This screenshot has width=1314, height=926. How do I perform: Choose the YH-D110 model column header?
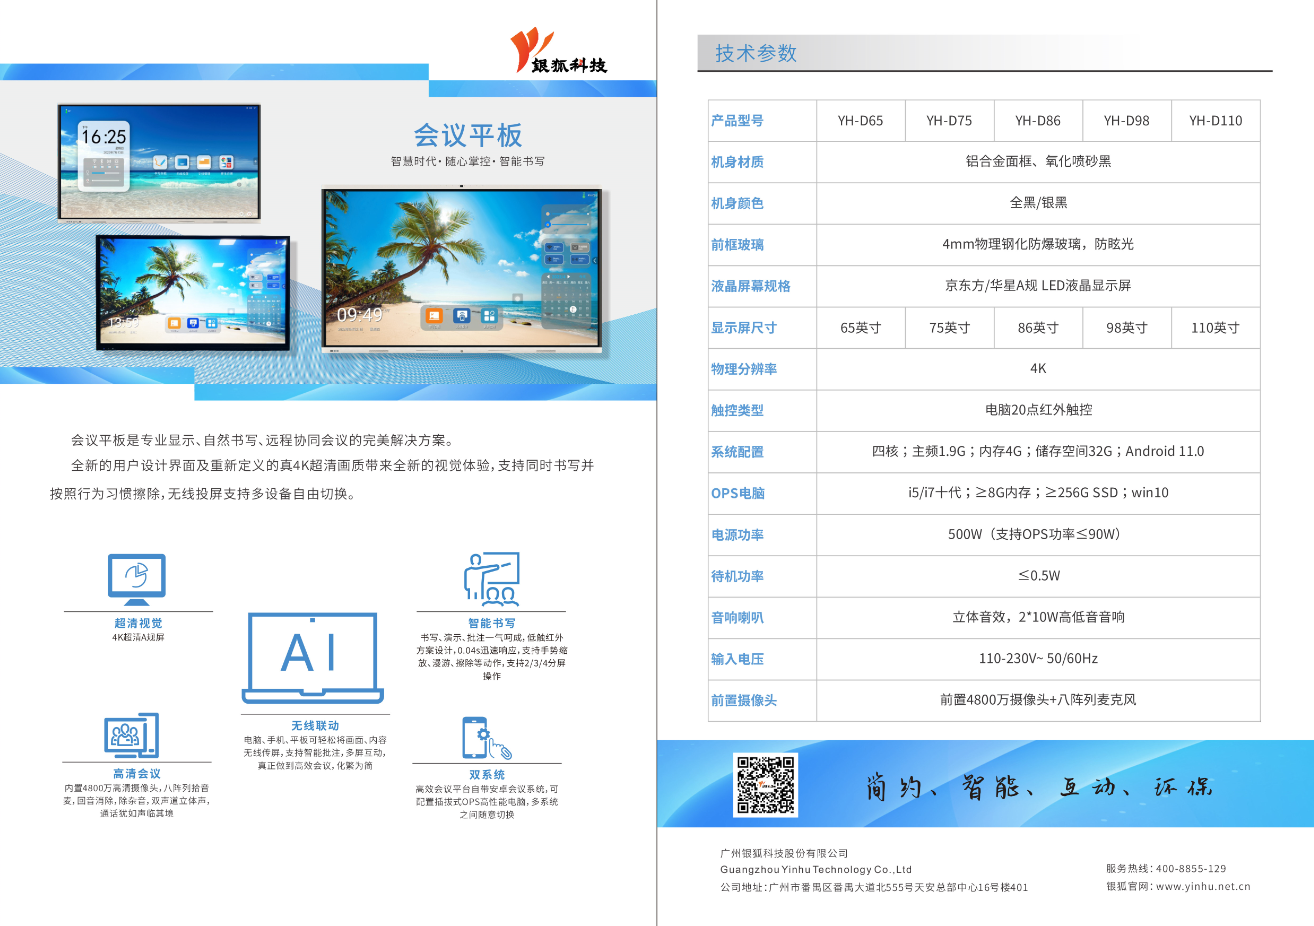pyautogui.click(x=1215, y=121)
